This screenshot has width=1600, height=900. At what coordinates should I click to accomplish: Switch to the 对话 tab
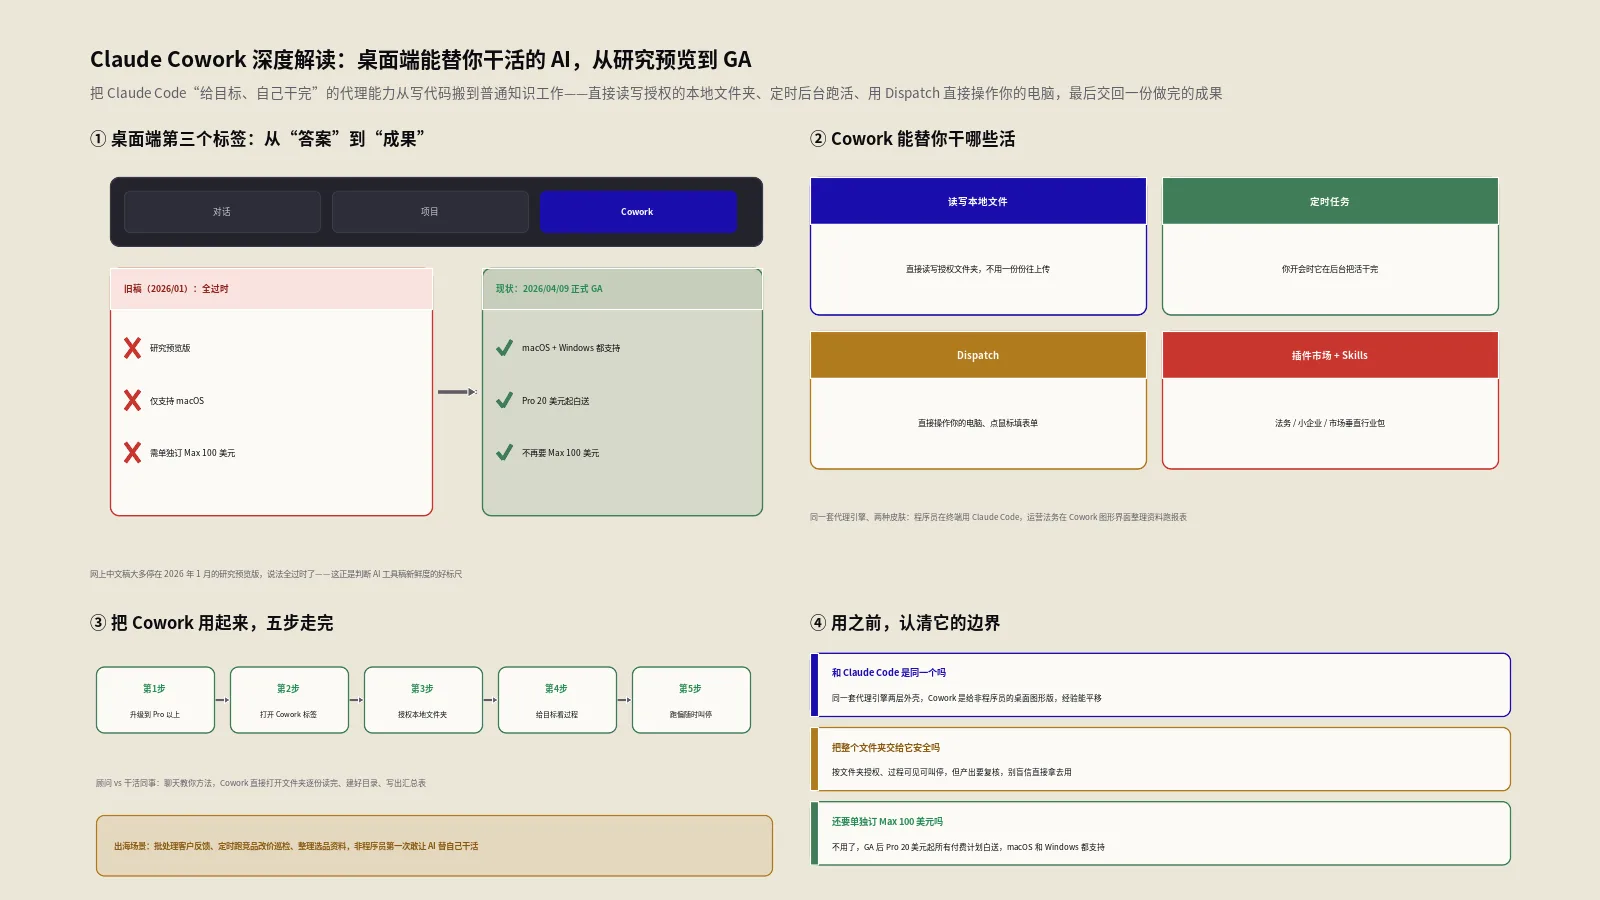pos(222,212)
